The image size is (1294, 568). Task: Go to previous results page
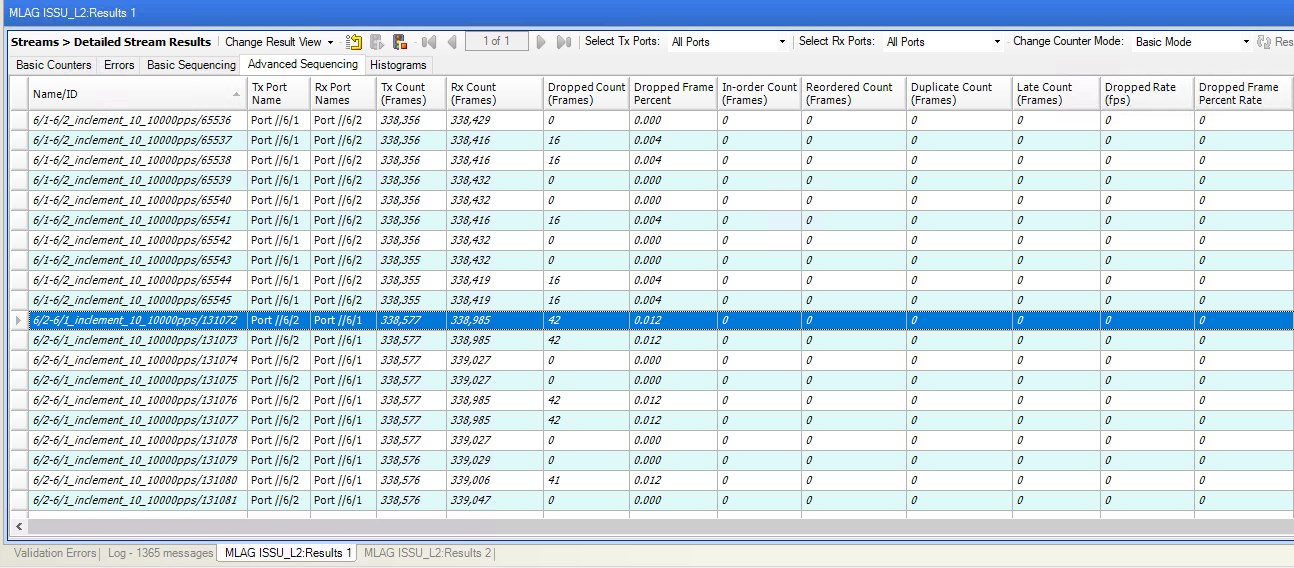tap(452, 42)
